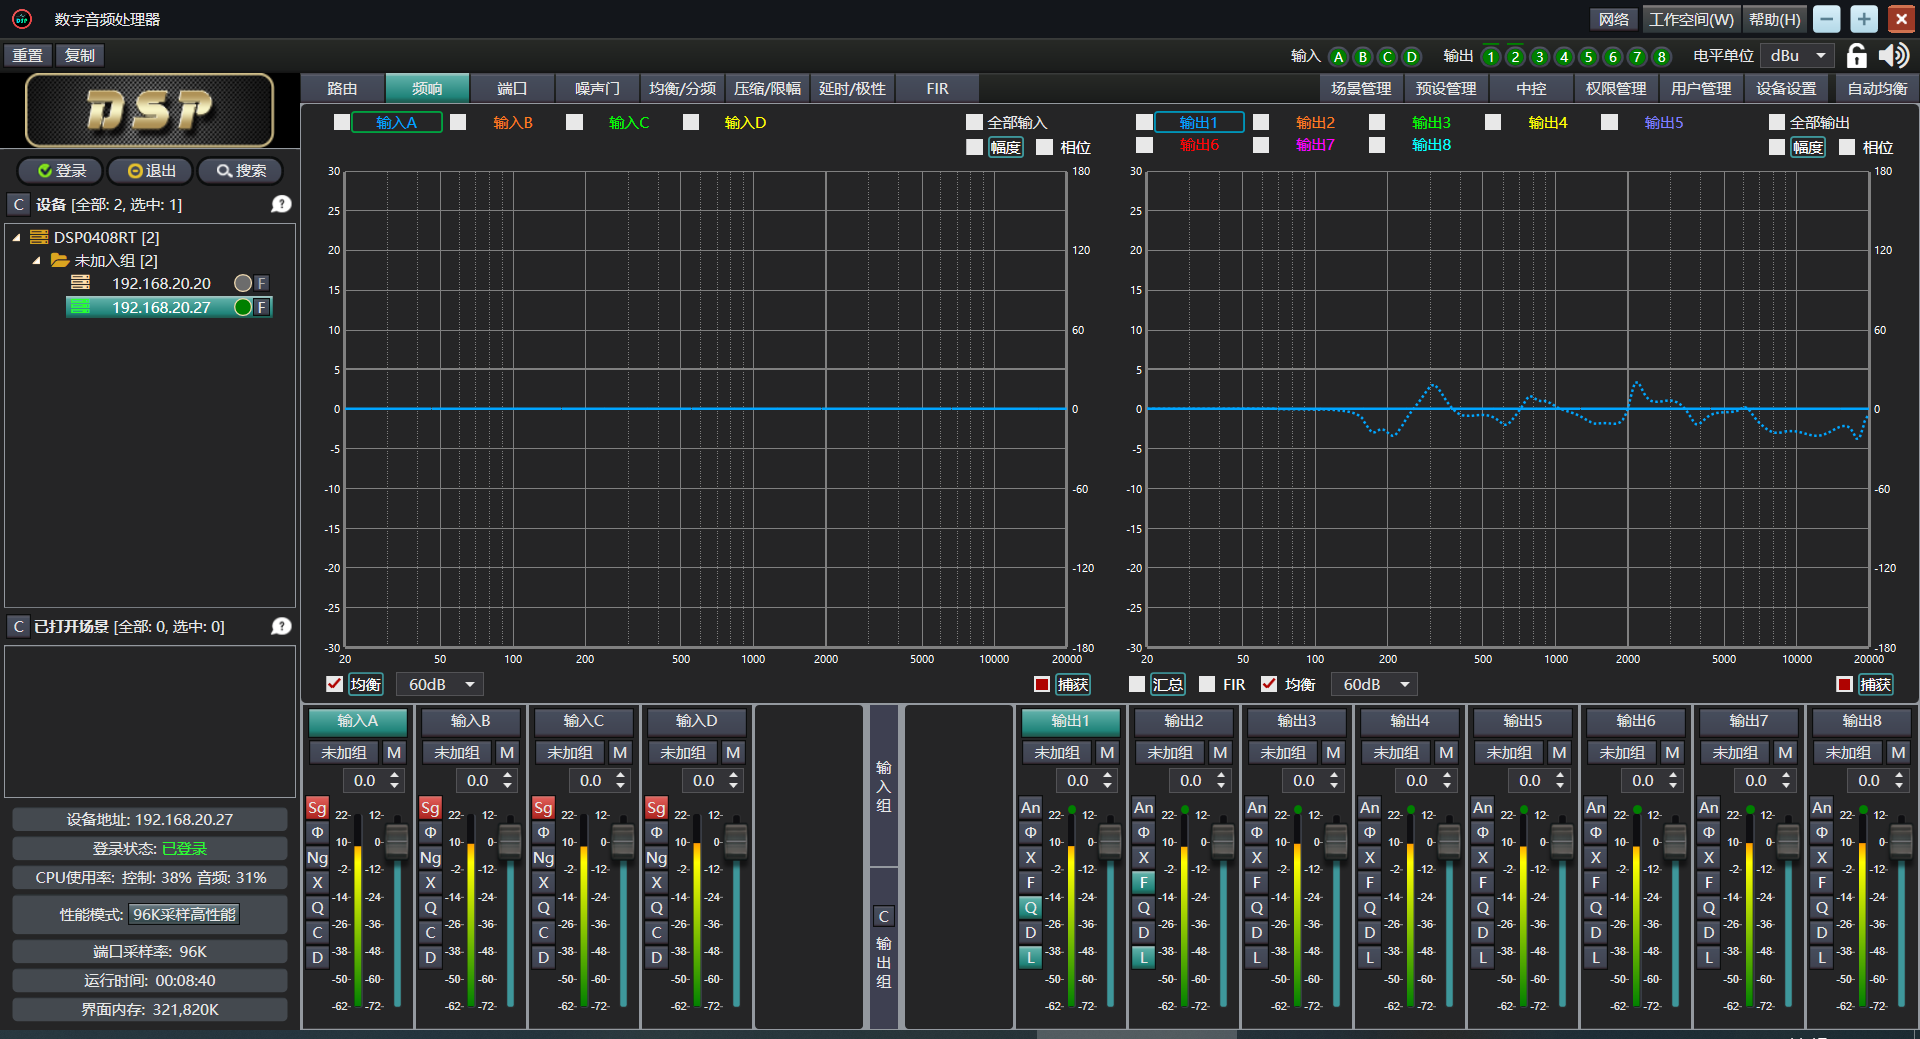Open the 均衡/分频 tab
Image resolution: width=1920 pixels, height=1039 pixels.
tap(682, 89)
